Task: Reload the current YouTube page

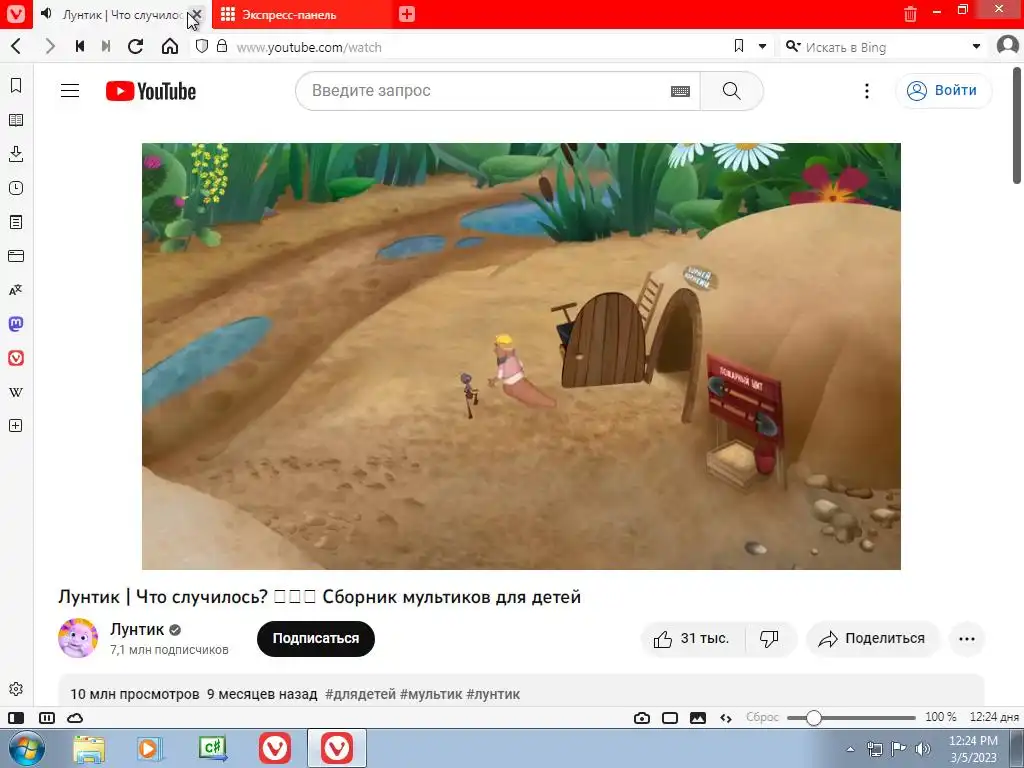Action: pos(135,46)
